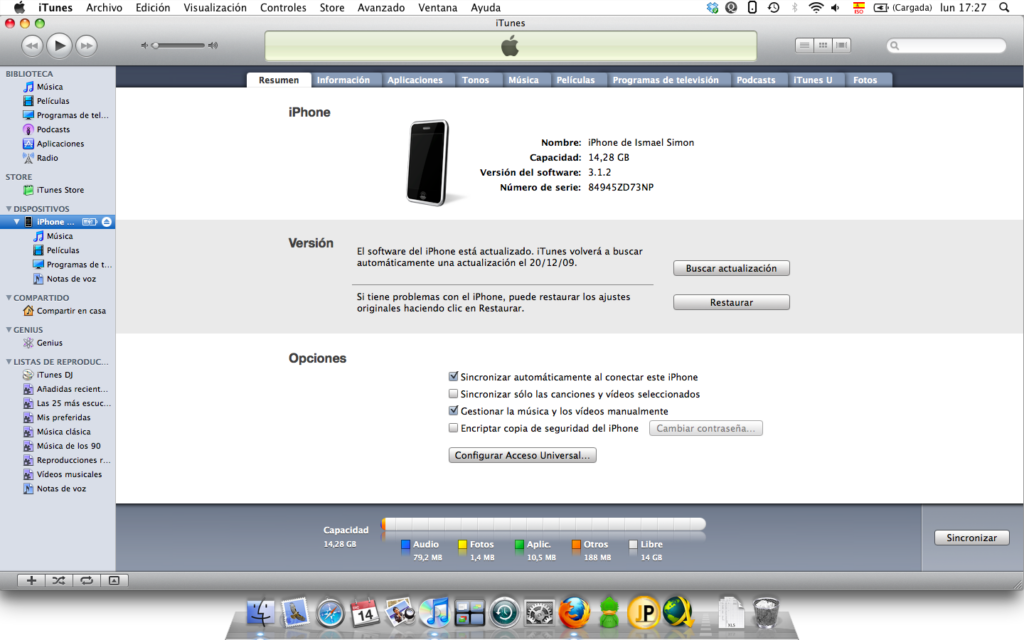Viewport: 1024px width, 640px height.
Task: Click the Cambiar contraseña button
Action: pos(705,428)
